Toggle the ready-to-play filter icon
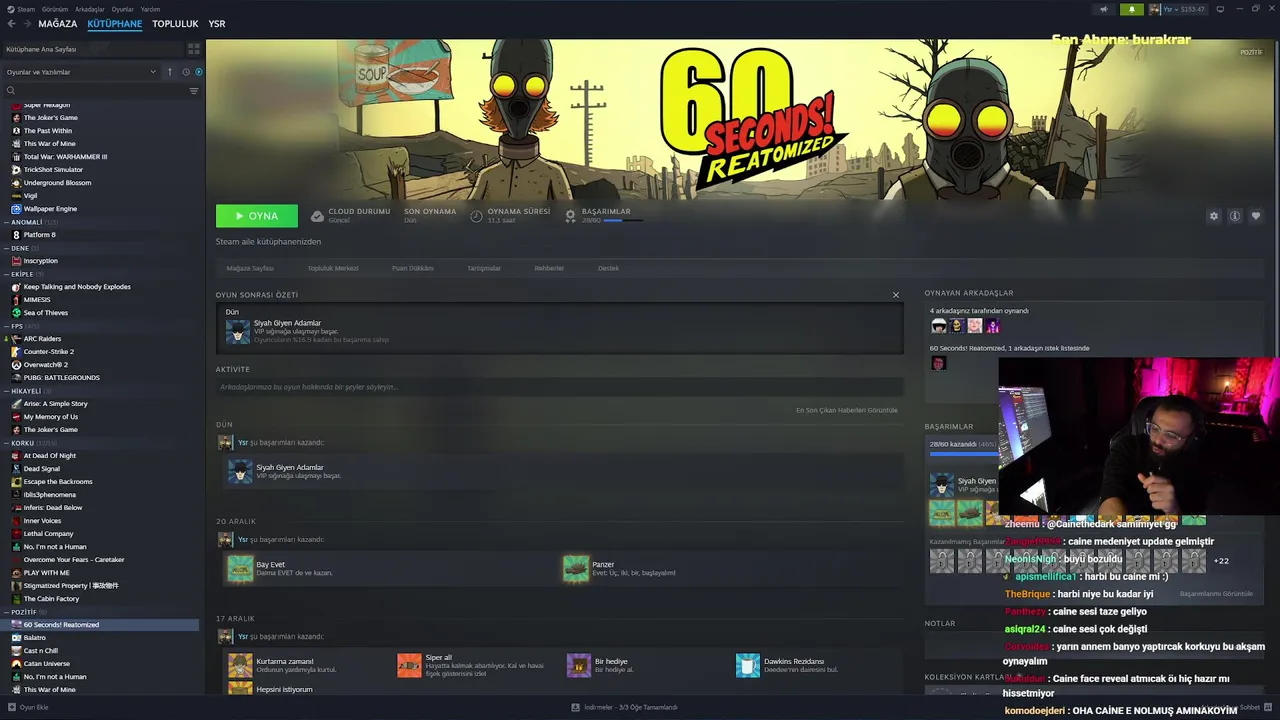1280x720 pixels. [x=198, y=72]
